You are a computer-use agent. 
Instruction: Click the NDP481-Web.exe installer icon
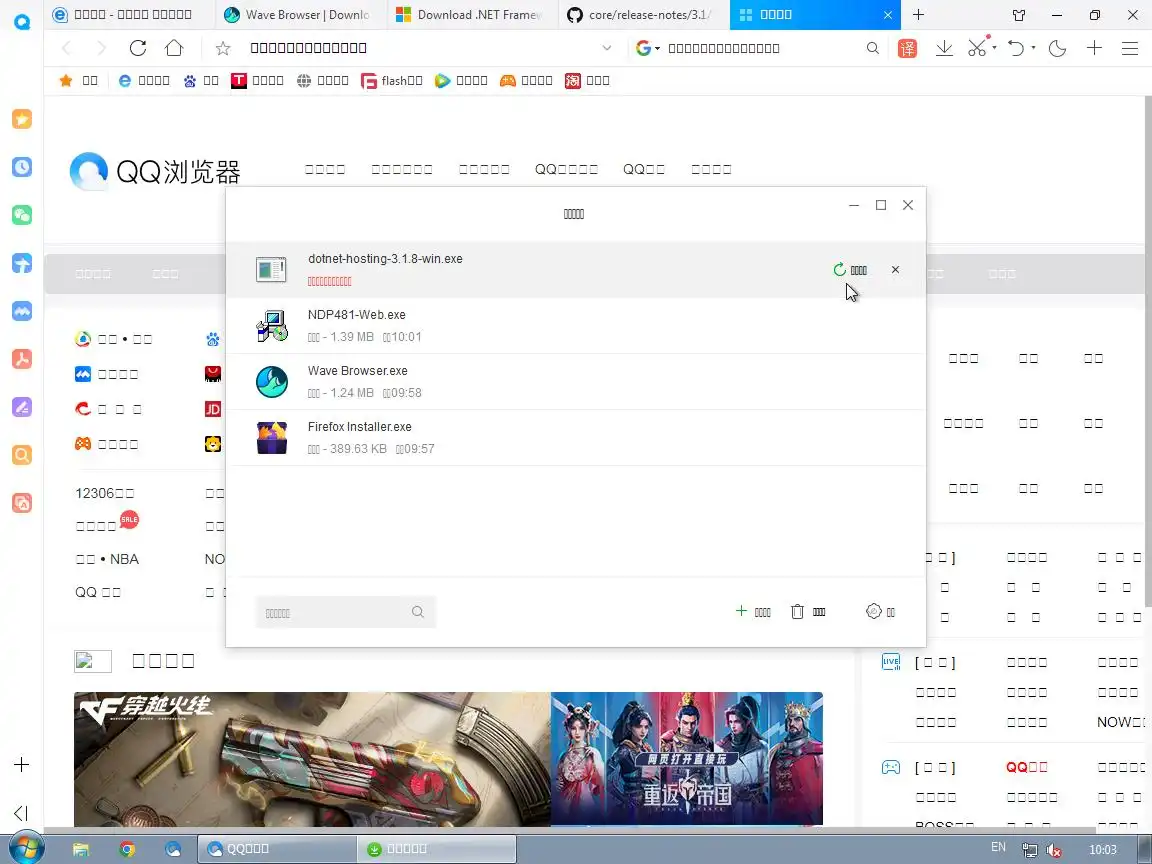(271, 326)
